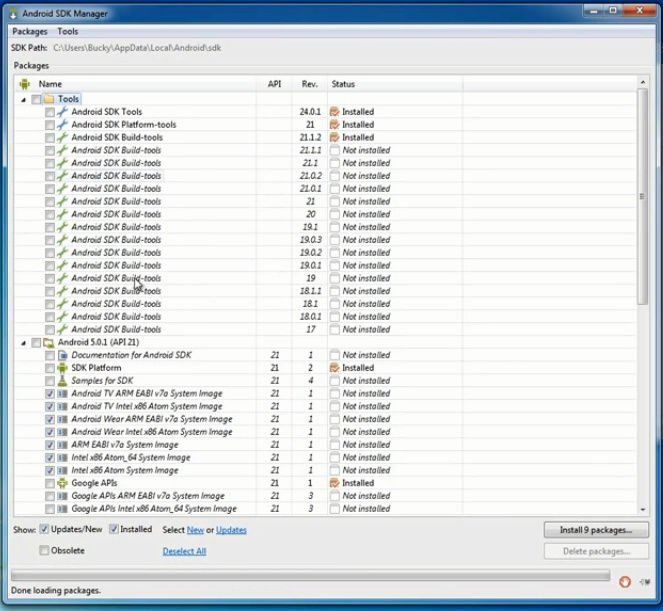Image resolution: width=663 pixels, height=611 pixels.
Task: Click wrench icon of Build-tools rev 17
Action: pyautogui.click(x=63, y=329)
